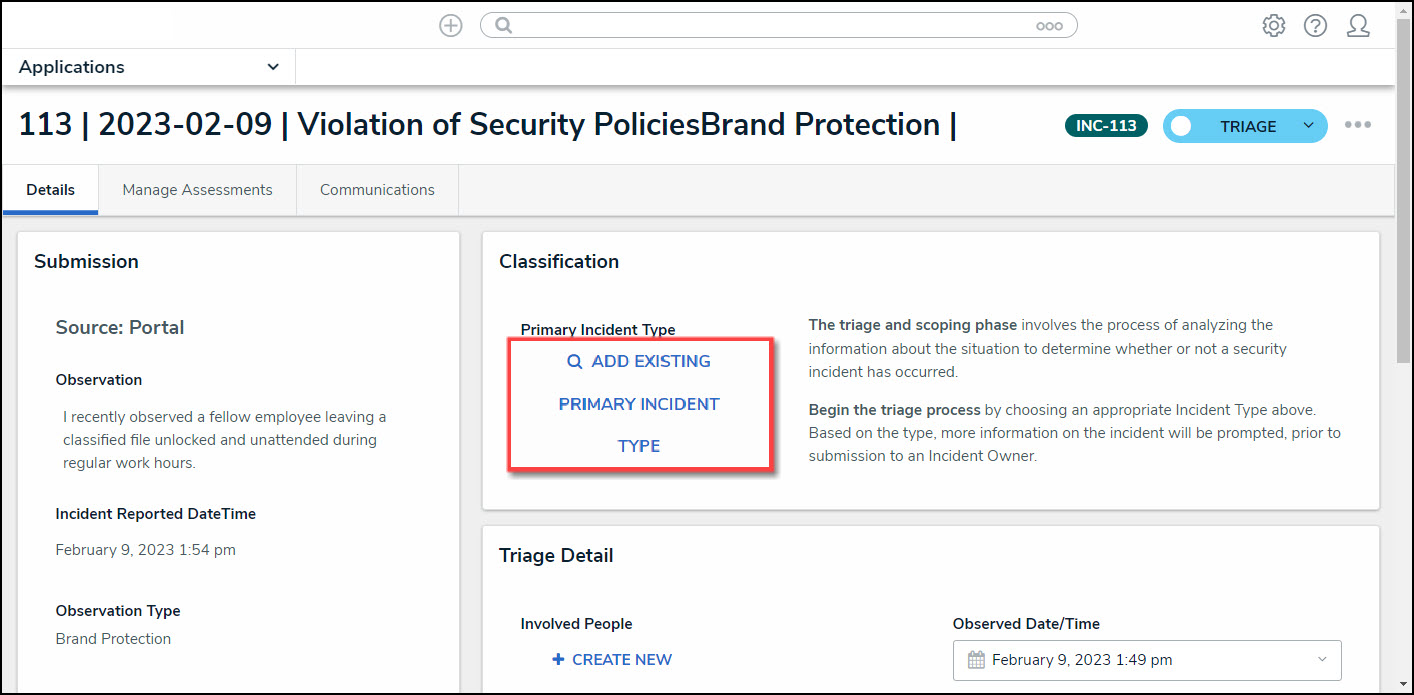Click the INC-113 badge
Image resolution: width=1414 pixels, height=695 pixels.
coord(1106,126)
